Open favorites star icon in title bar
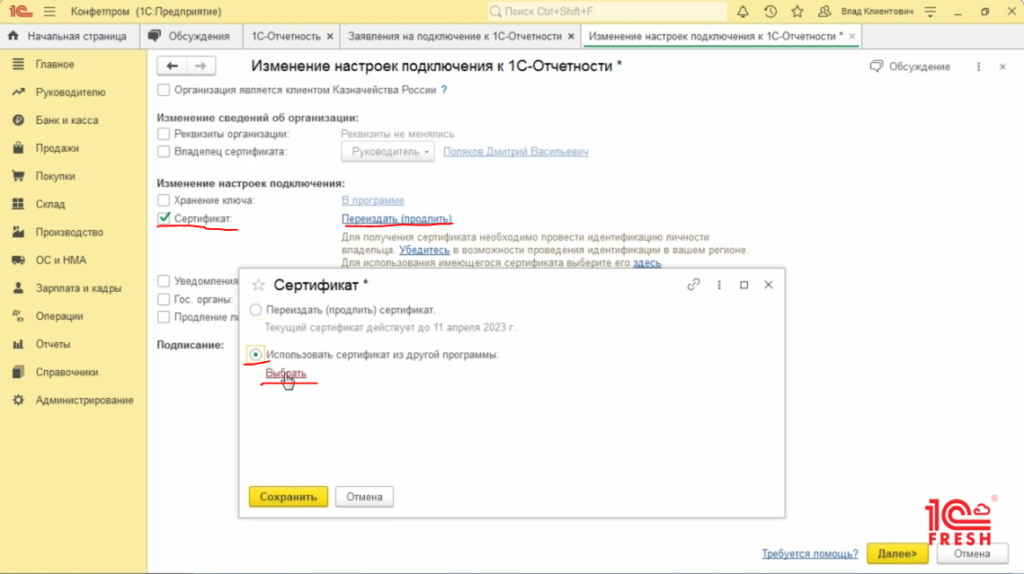The image size is (1024, 574). click(797, 11)
